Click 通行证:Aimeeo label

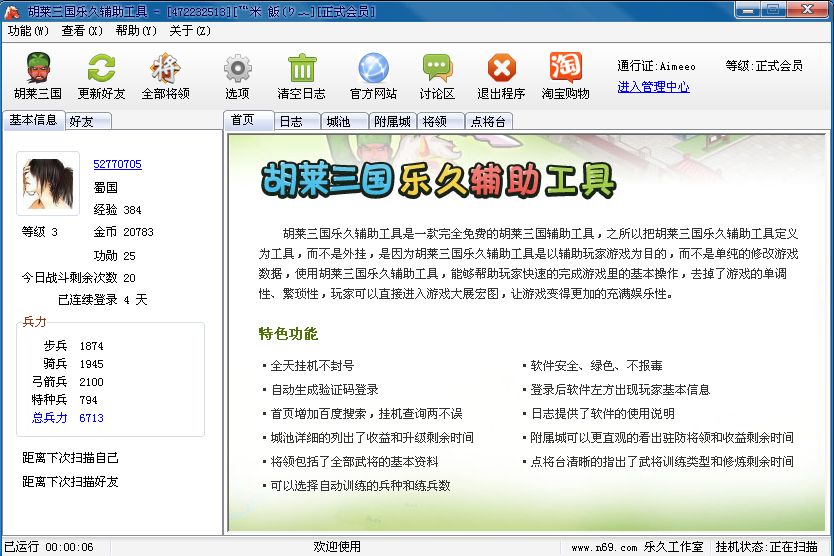point(656,66)
